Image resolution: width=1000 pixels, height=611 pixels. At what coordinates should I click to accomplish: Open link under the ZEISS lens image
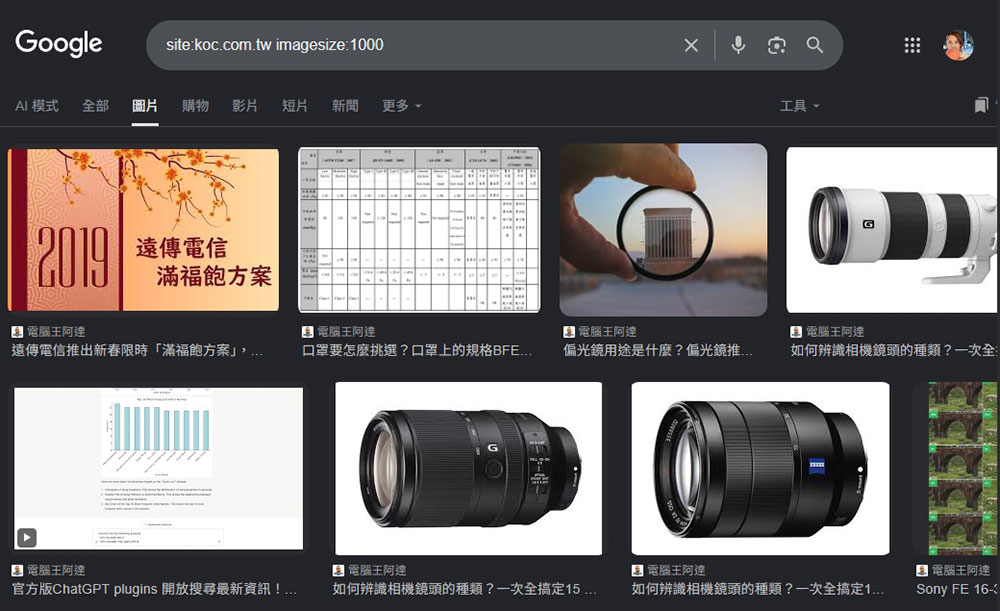pos(758,589)
